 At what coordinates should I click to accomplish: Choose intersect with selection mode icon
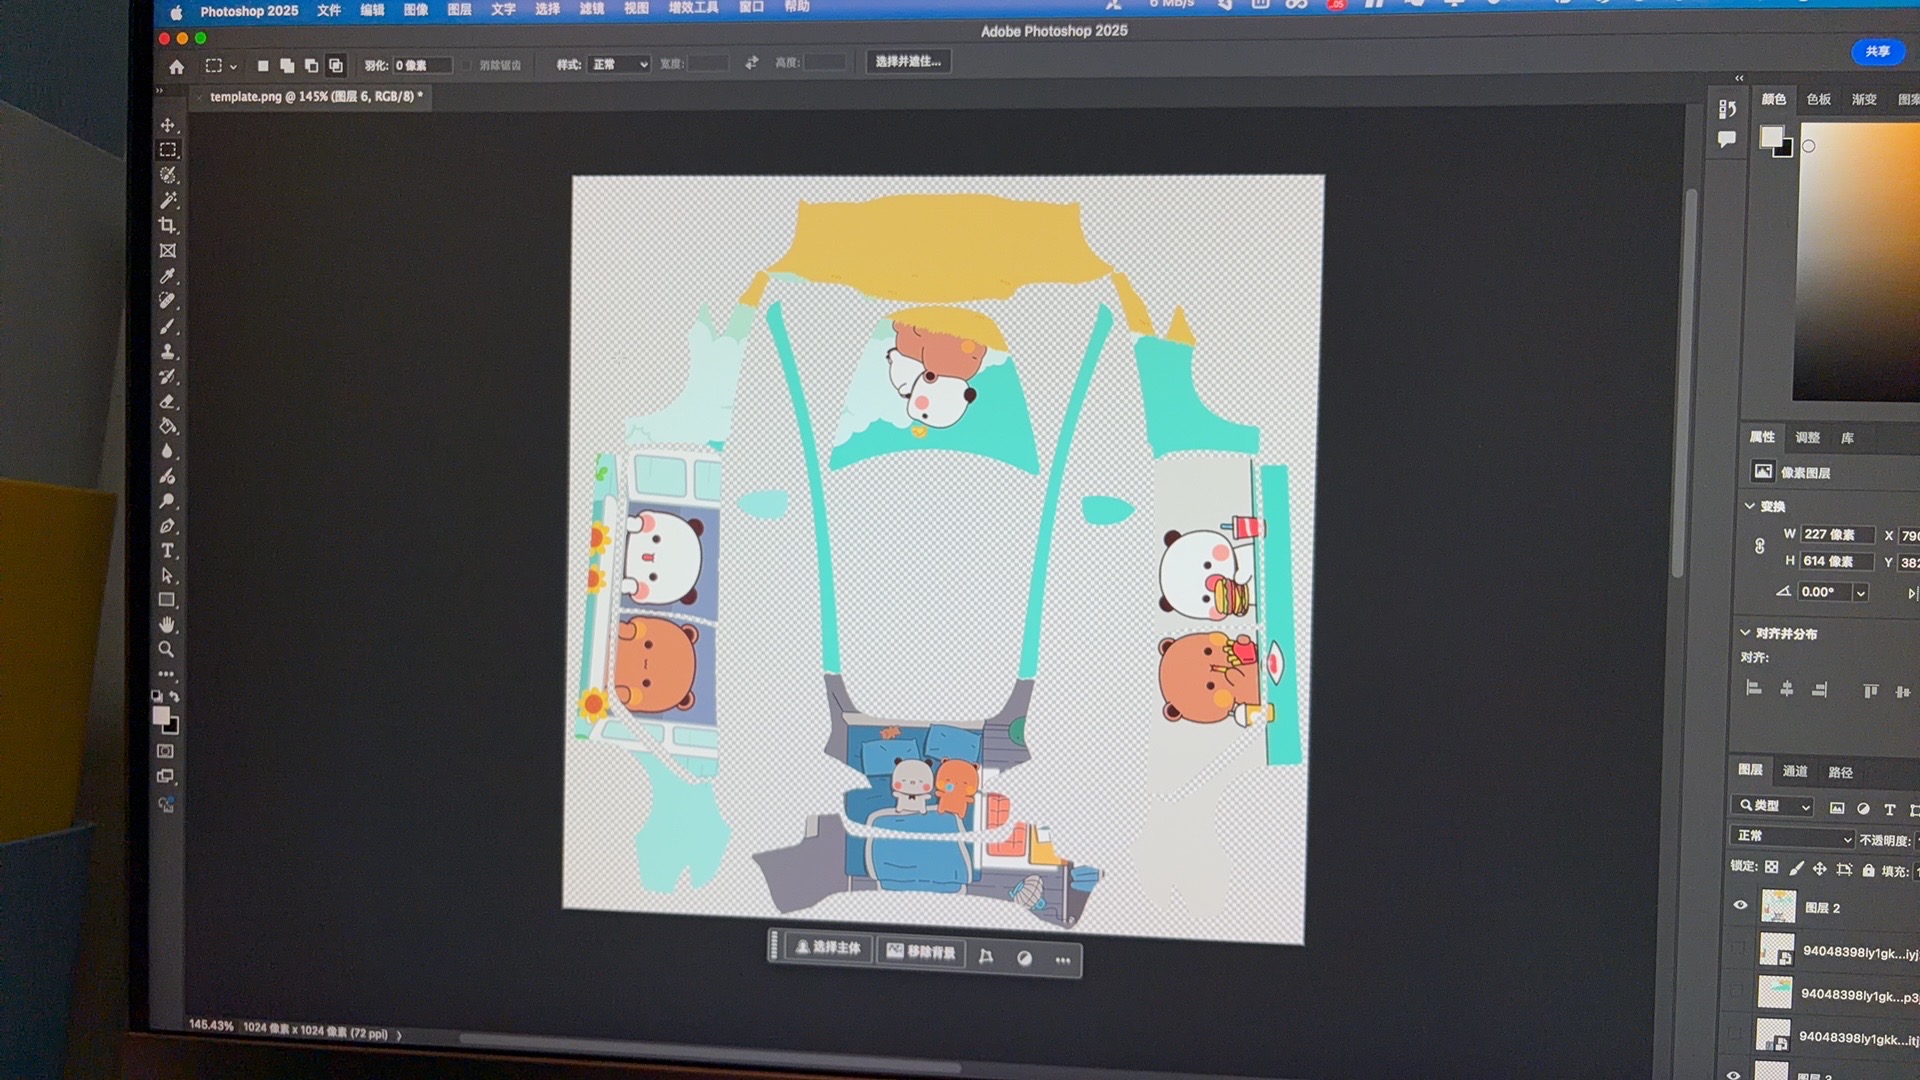tap(336, 66)
